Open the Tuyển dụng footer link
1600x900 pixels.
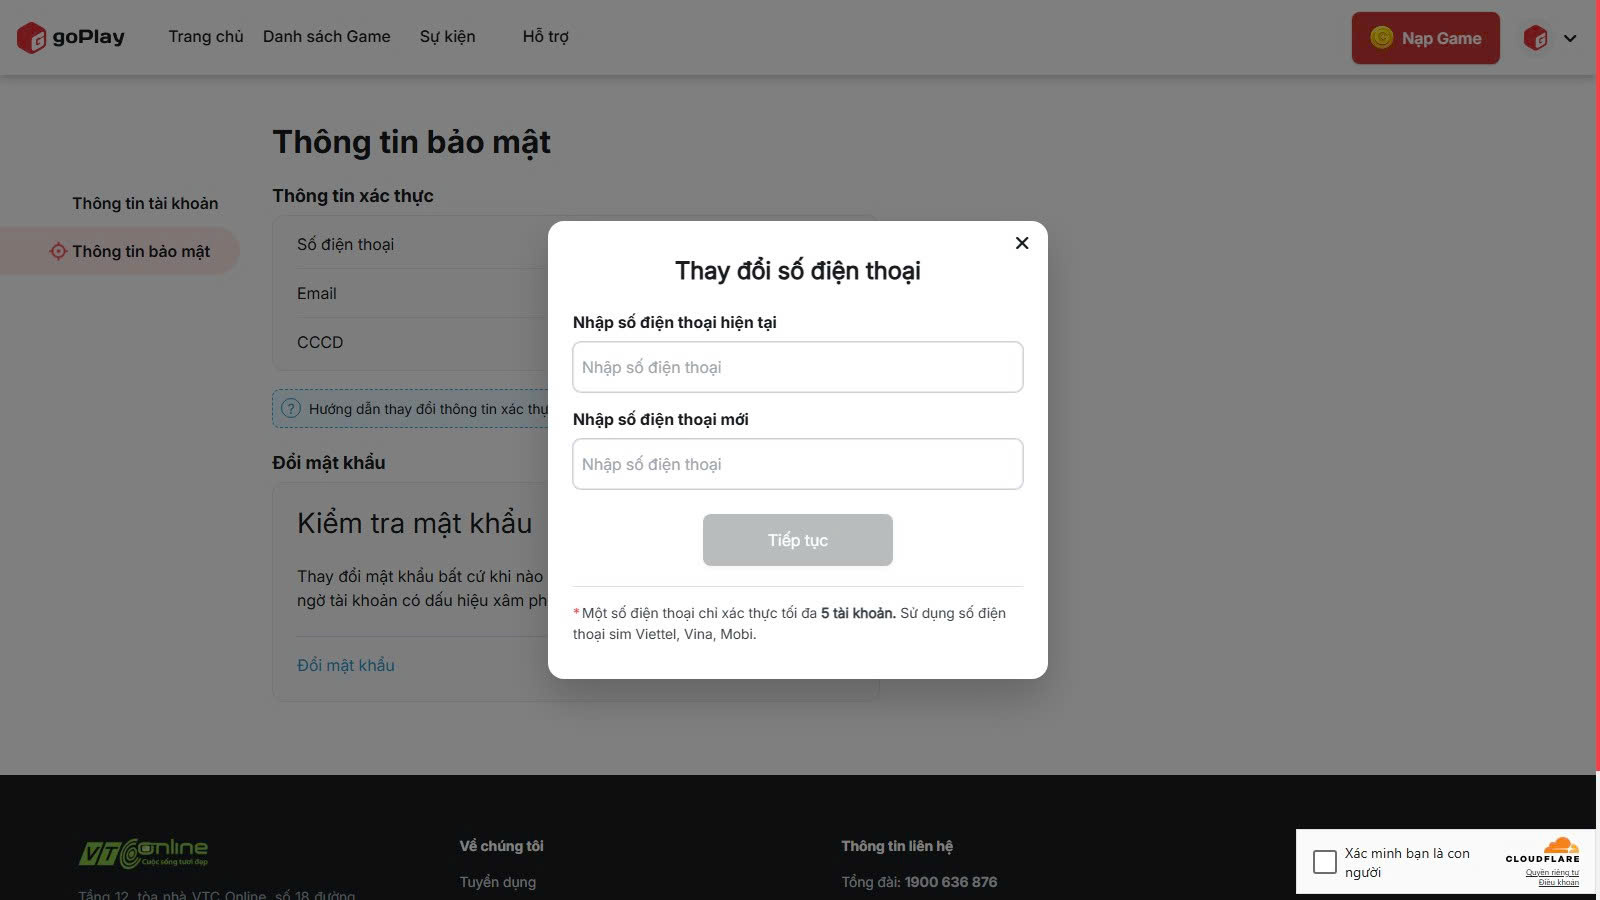click(x=497, y=882)
